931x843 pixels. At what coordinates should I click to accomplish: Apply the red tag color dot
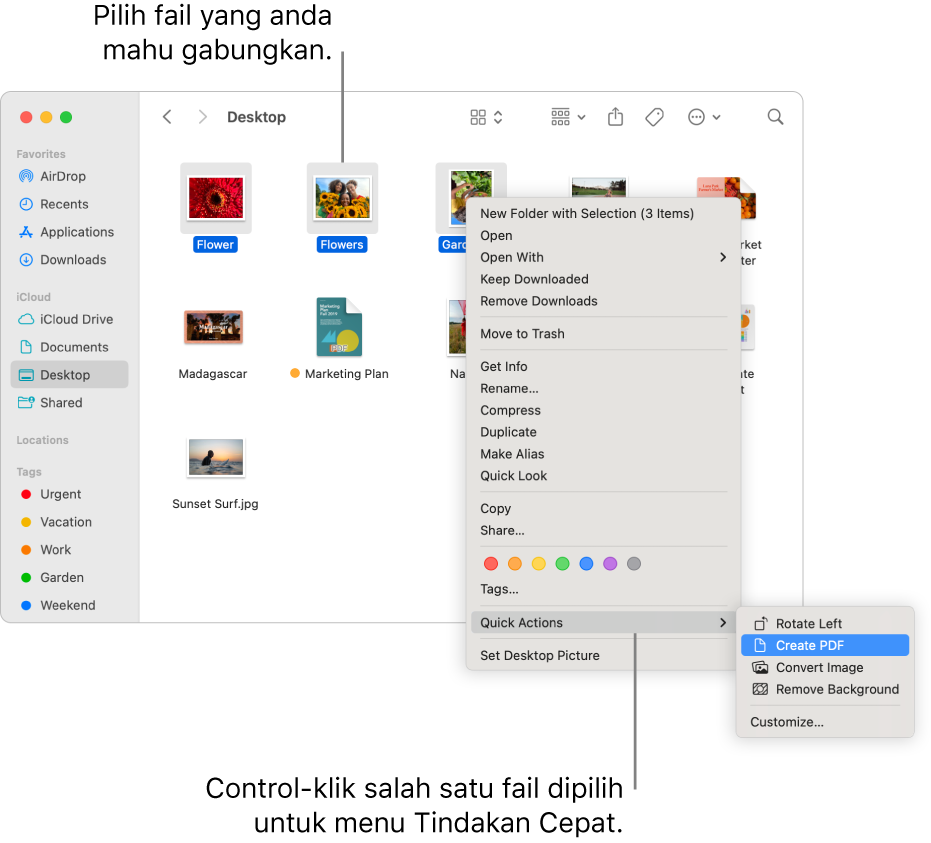pyautogui.click(x=491, y=563)
